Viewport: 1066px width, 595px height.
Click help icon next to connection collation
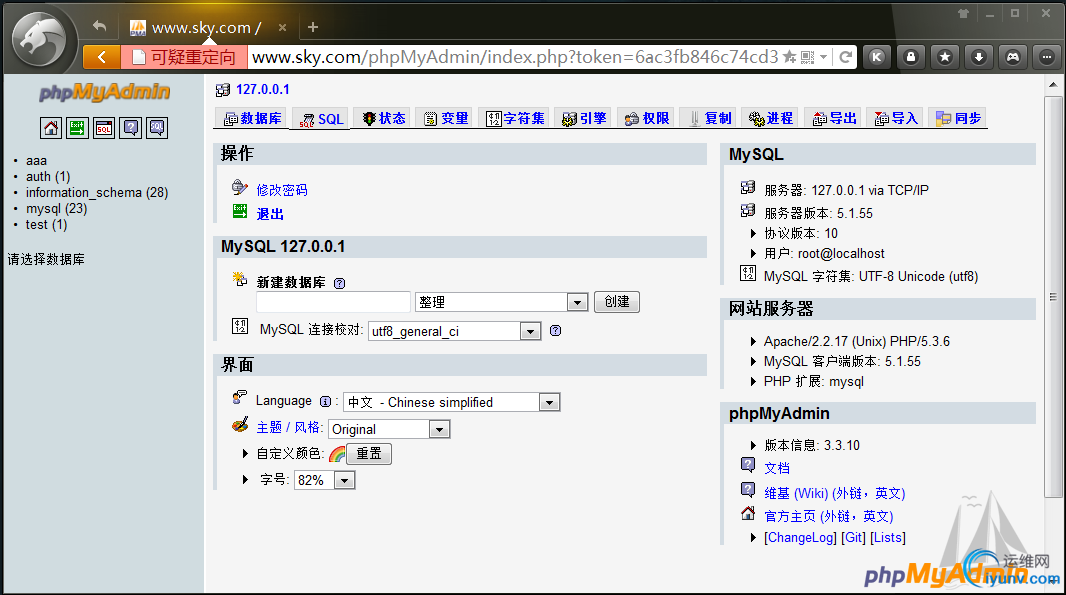coord(555,330)
